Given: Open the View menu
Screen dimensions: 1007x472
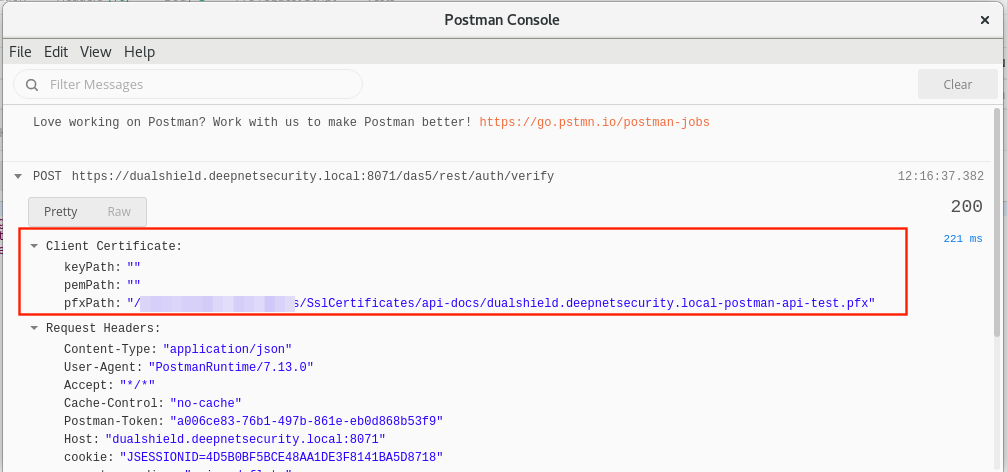Looking at the screenshot, I should pyautogui.click(x=95, y=52).
